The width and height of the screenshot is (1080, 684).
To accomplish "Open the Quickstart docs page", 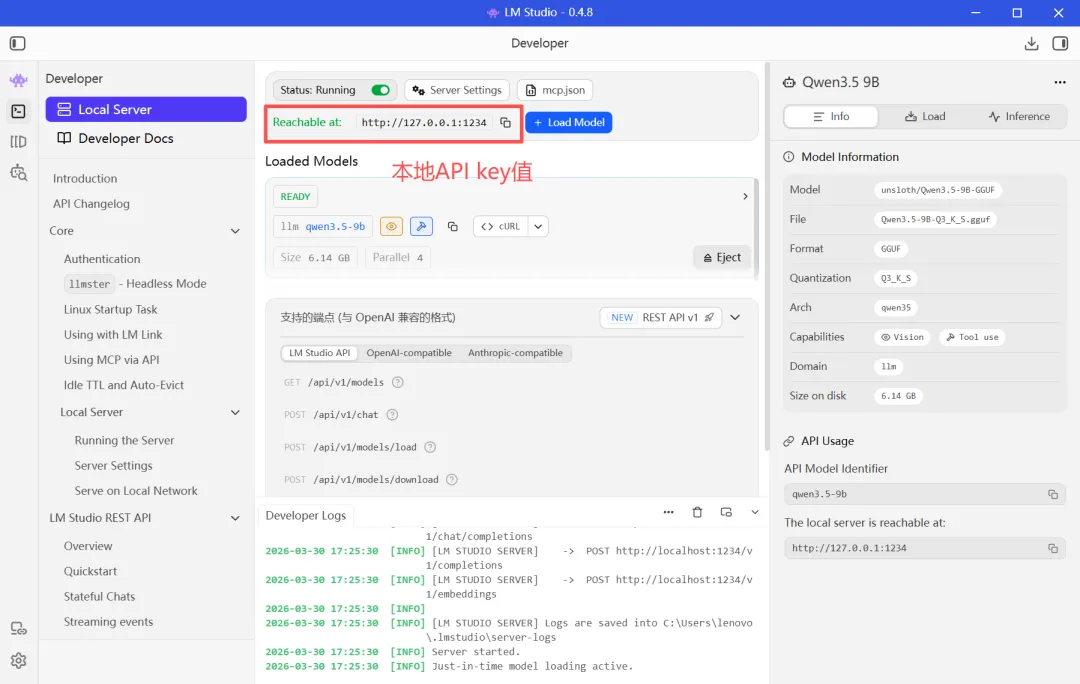I will [x=90, y=572].
